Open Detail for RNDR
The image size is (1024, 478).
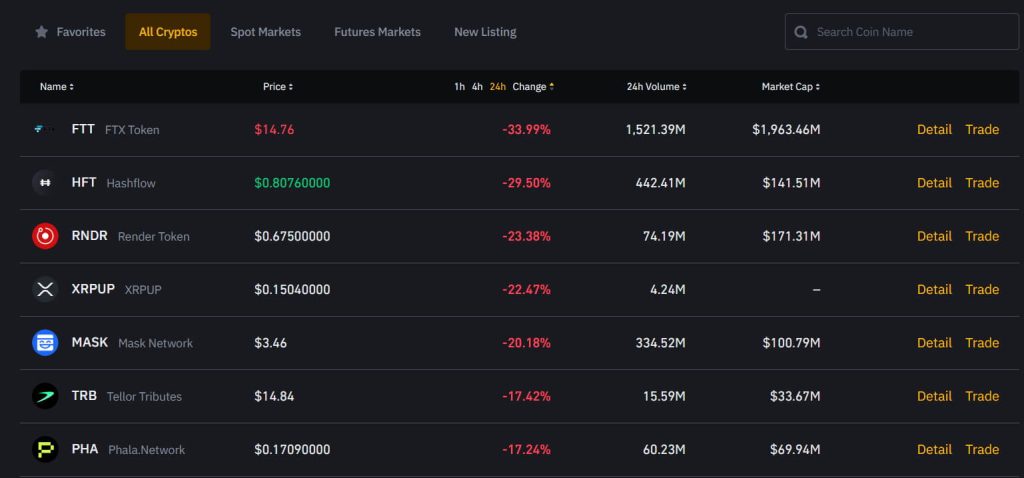934,236
